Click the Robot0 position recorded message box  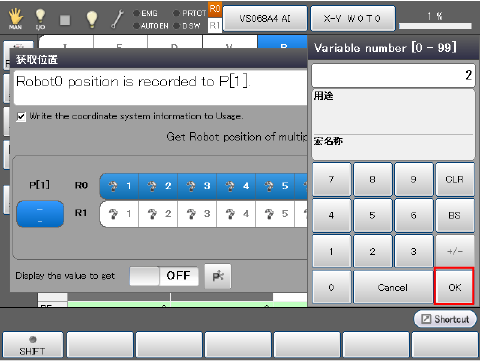tap(160, 87)
